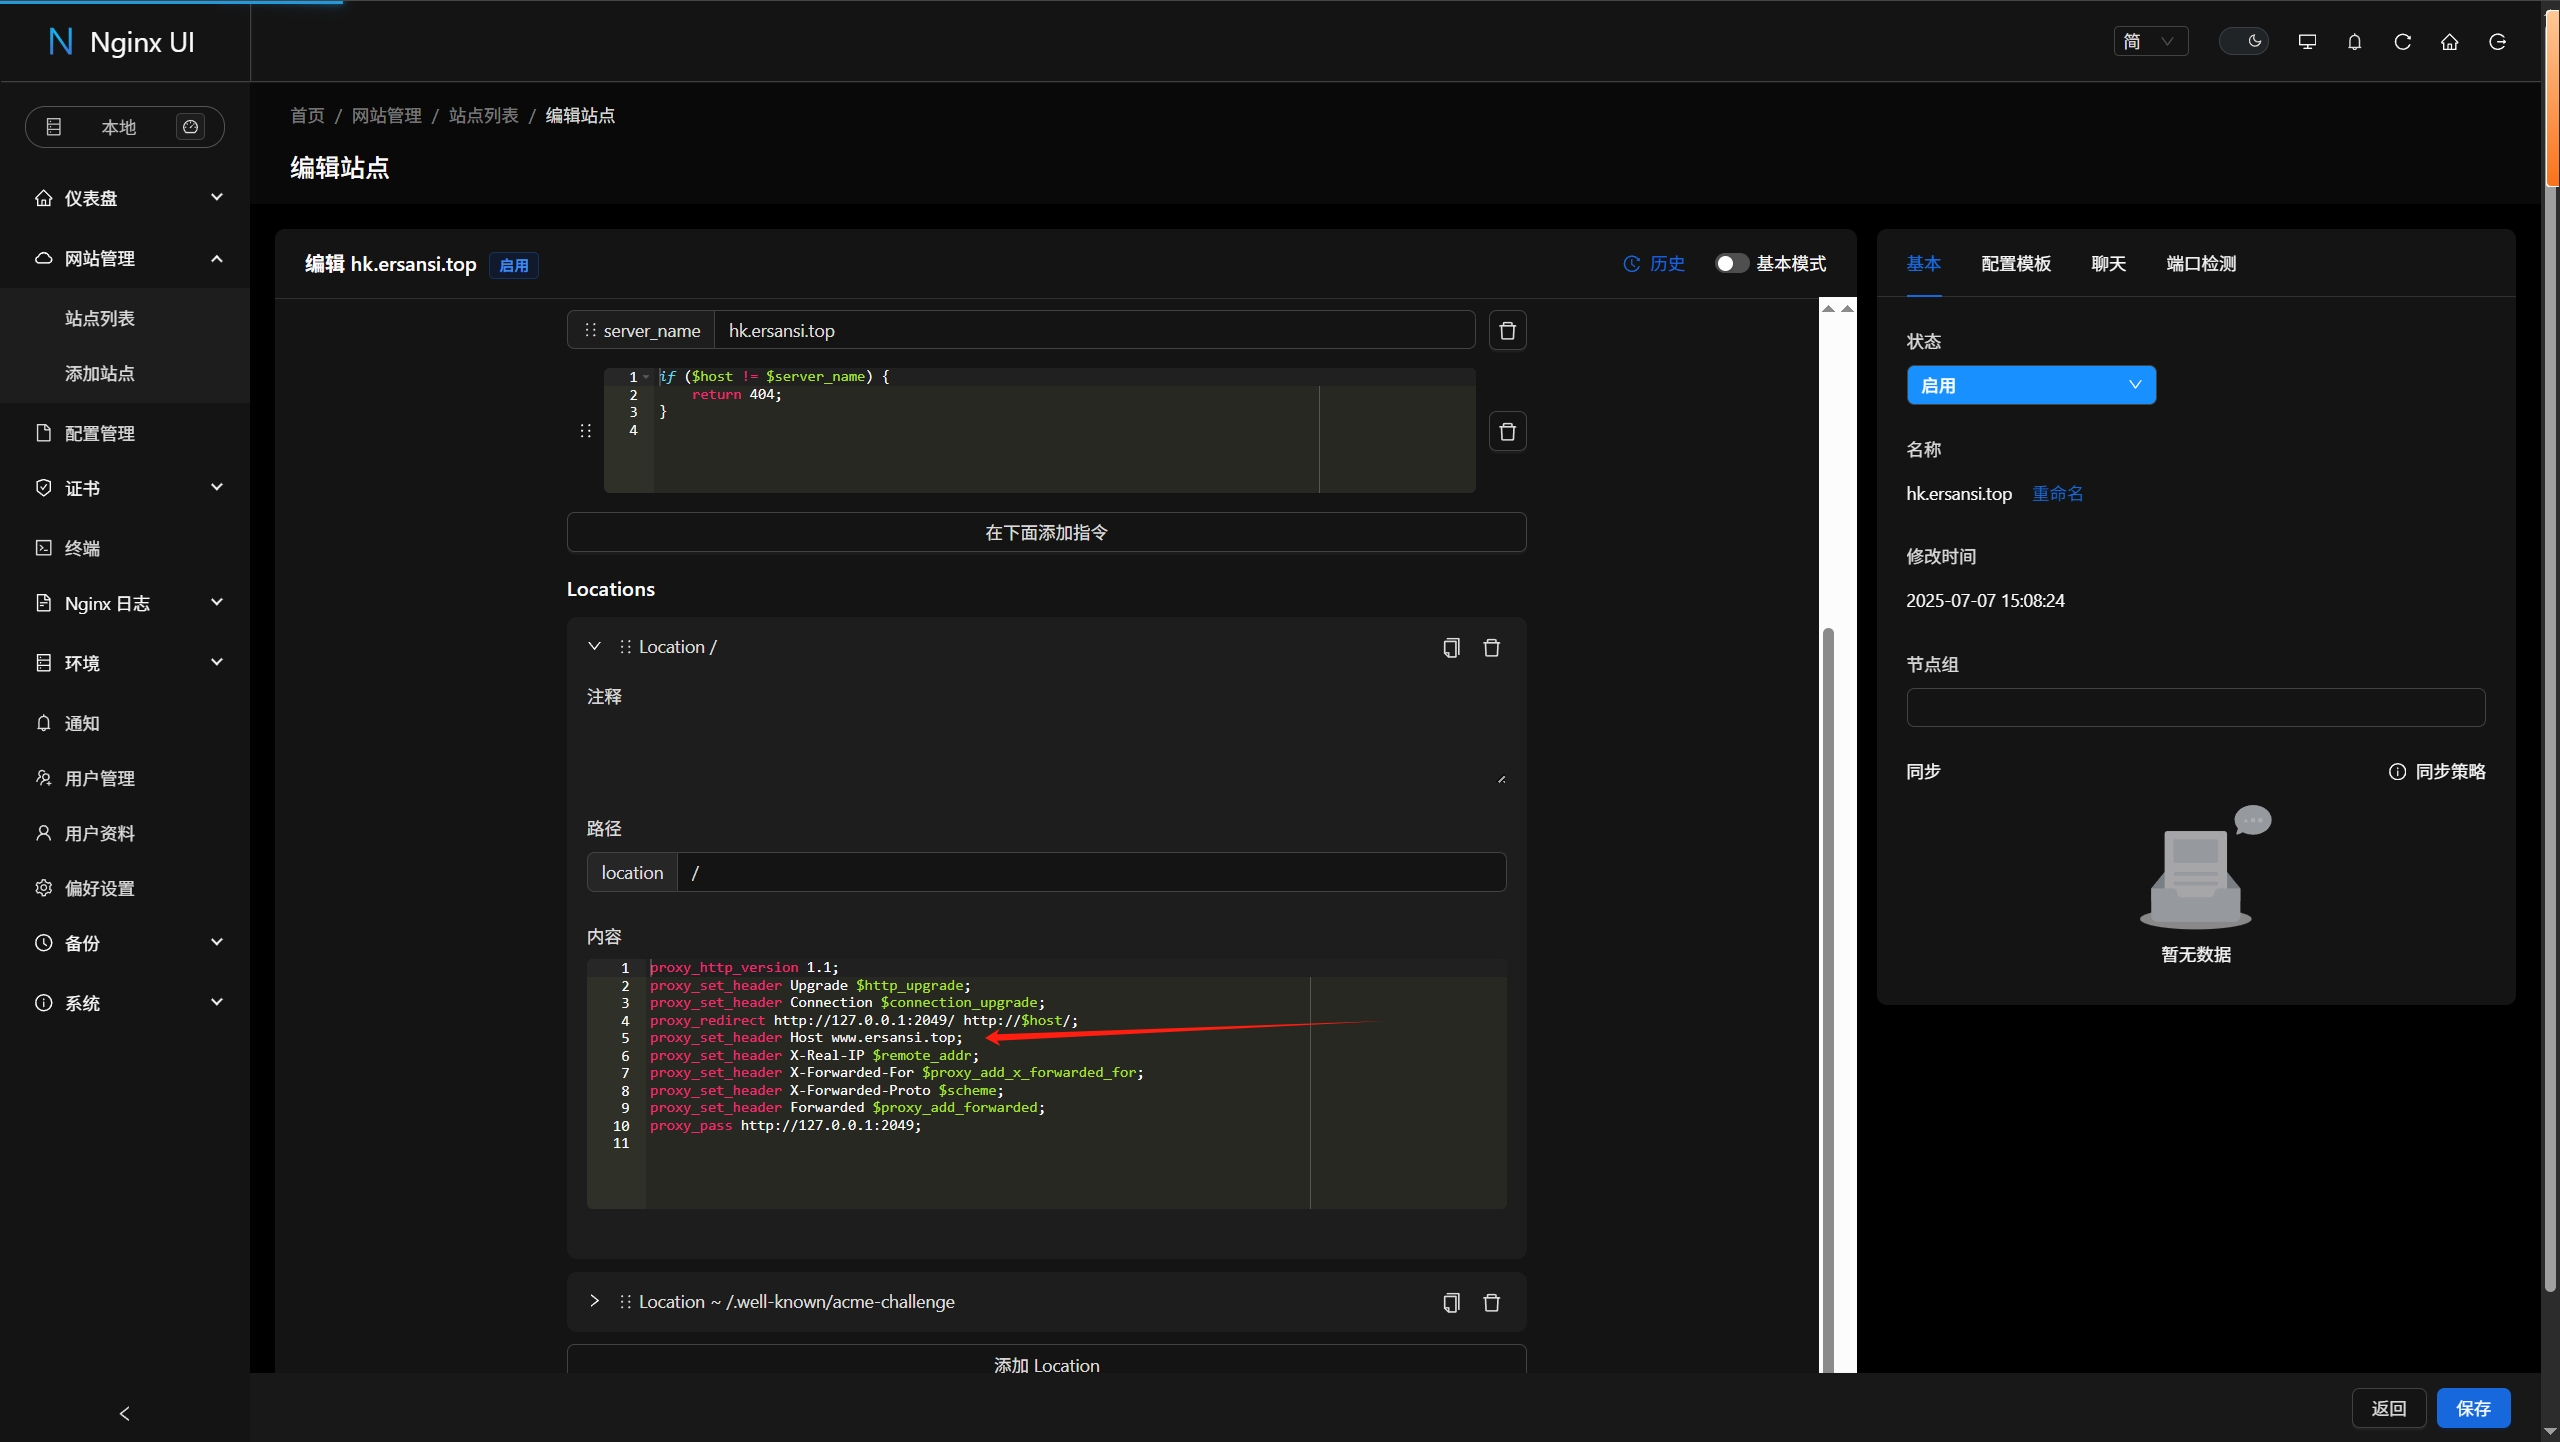Click the desktop monitor icon in header
Screen dimensions: 2560x1442
pos(2307,41)
